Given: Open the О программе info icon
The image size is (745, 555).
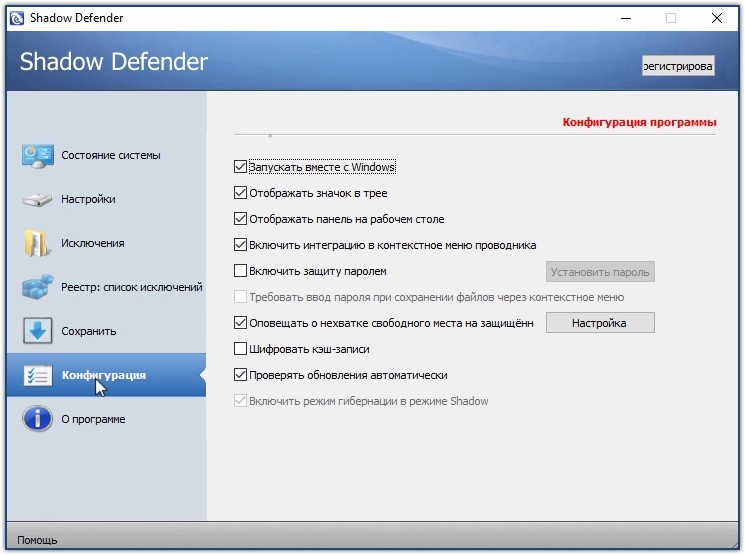Looking at the screenshot, I should [37, 419].
